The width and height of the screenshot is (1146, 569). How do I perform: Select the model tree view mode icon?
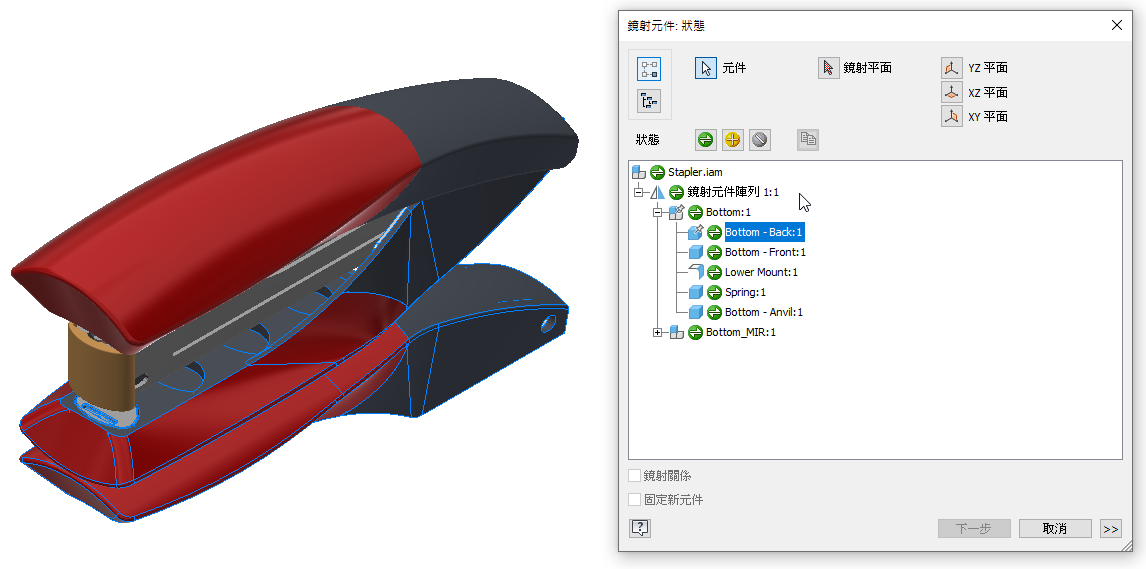(x=650, y=101)
